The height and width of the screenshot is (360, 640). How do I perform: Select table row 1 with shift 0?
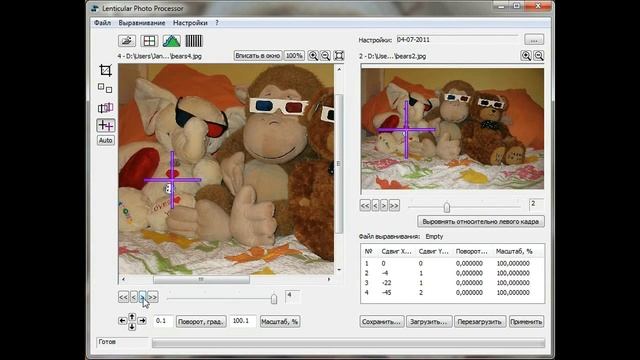(x=452, y=264)
